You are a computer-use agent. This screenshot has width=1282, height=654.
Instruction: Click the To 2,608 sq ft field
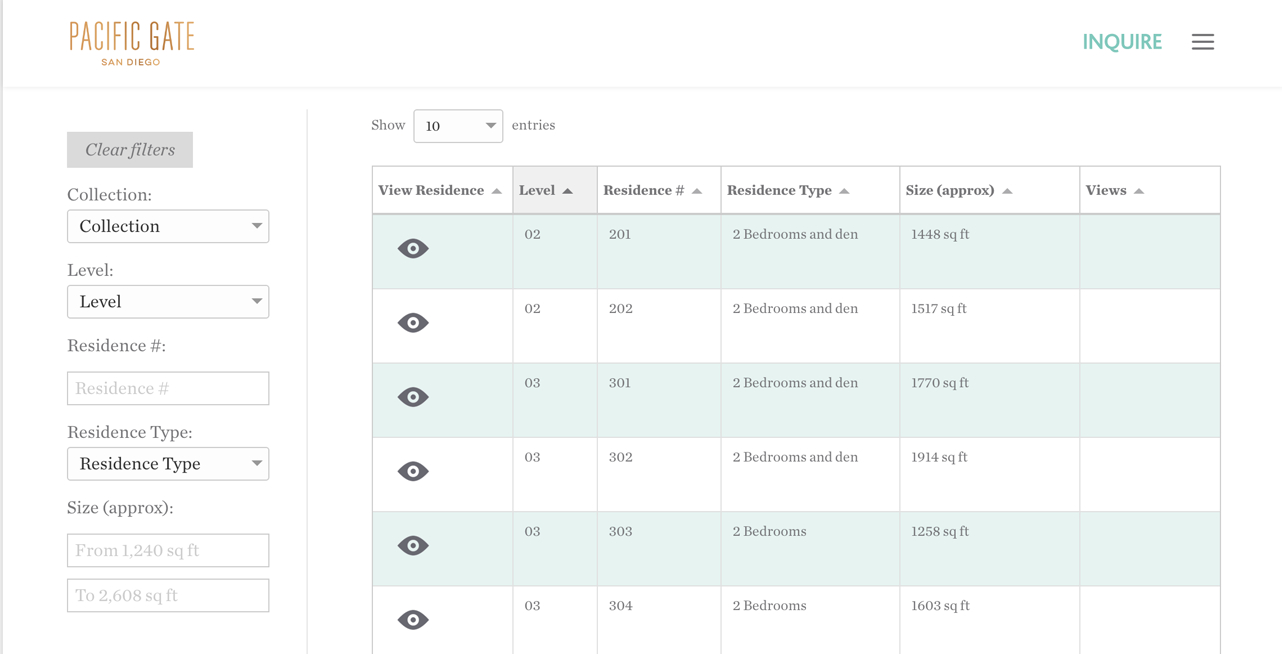(168, 595)
